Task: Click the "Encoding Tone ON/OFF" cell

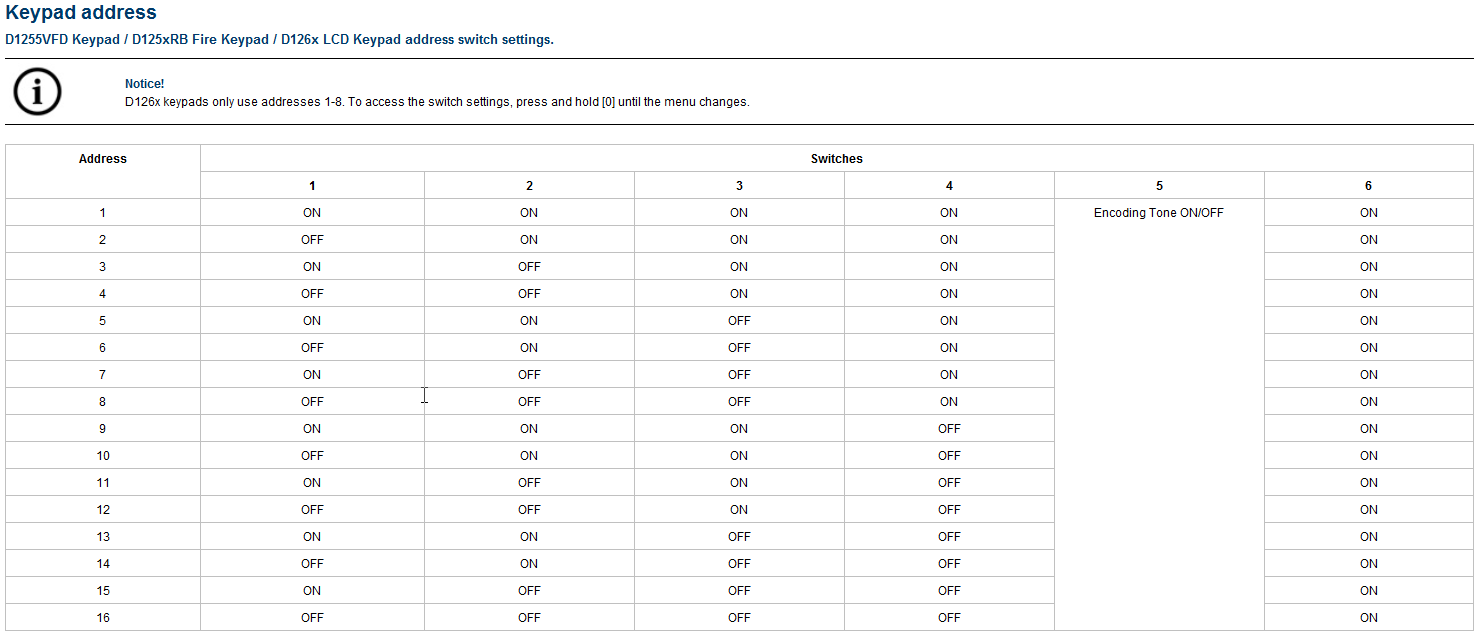Action: pyautogui.click(x=1158, y=213)
